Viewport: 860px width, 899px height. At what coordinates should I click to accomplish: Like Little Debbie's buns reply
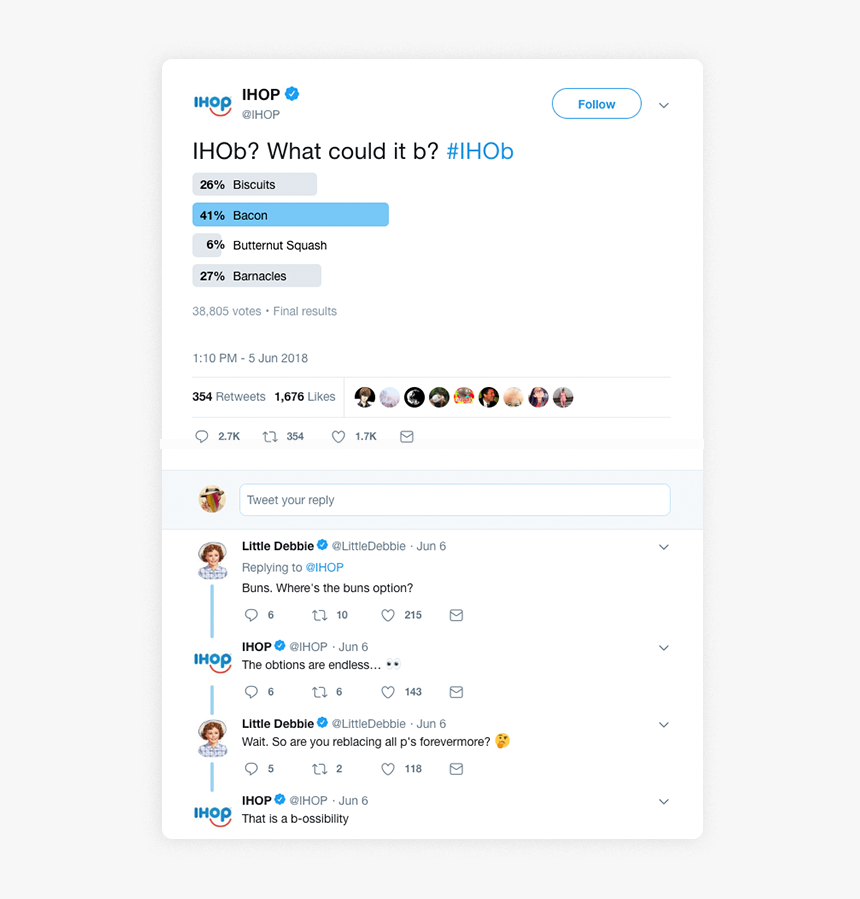point(387,615)
